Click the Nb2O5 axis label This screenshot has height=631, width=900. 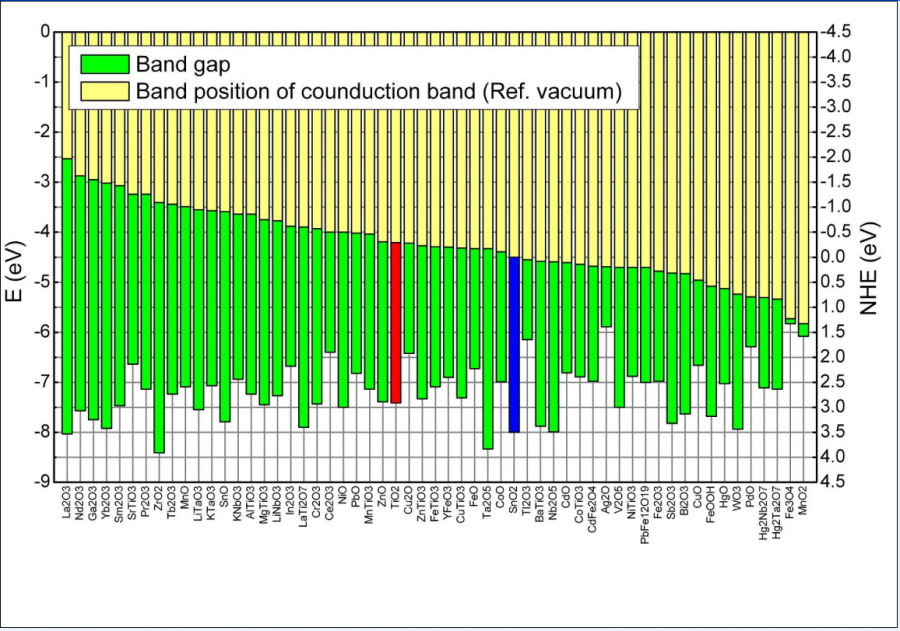tap(554, 503)
